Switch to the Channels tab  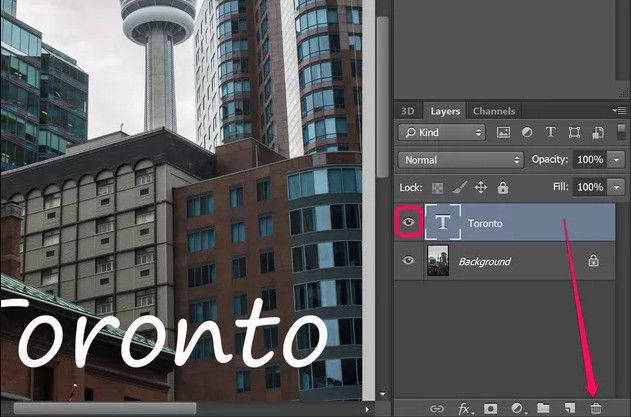coord(494,111)
